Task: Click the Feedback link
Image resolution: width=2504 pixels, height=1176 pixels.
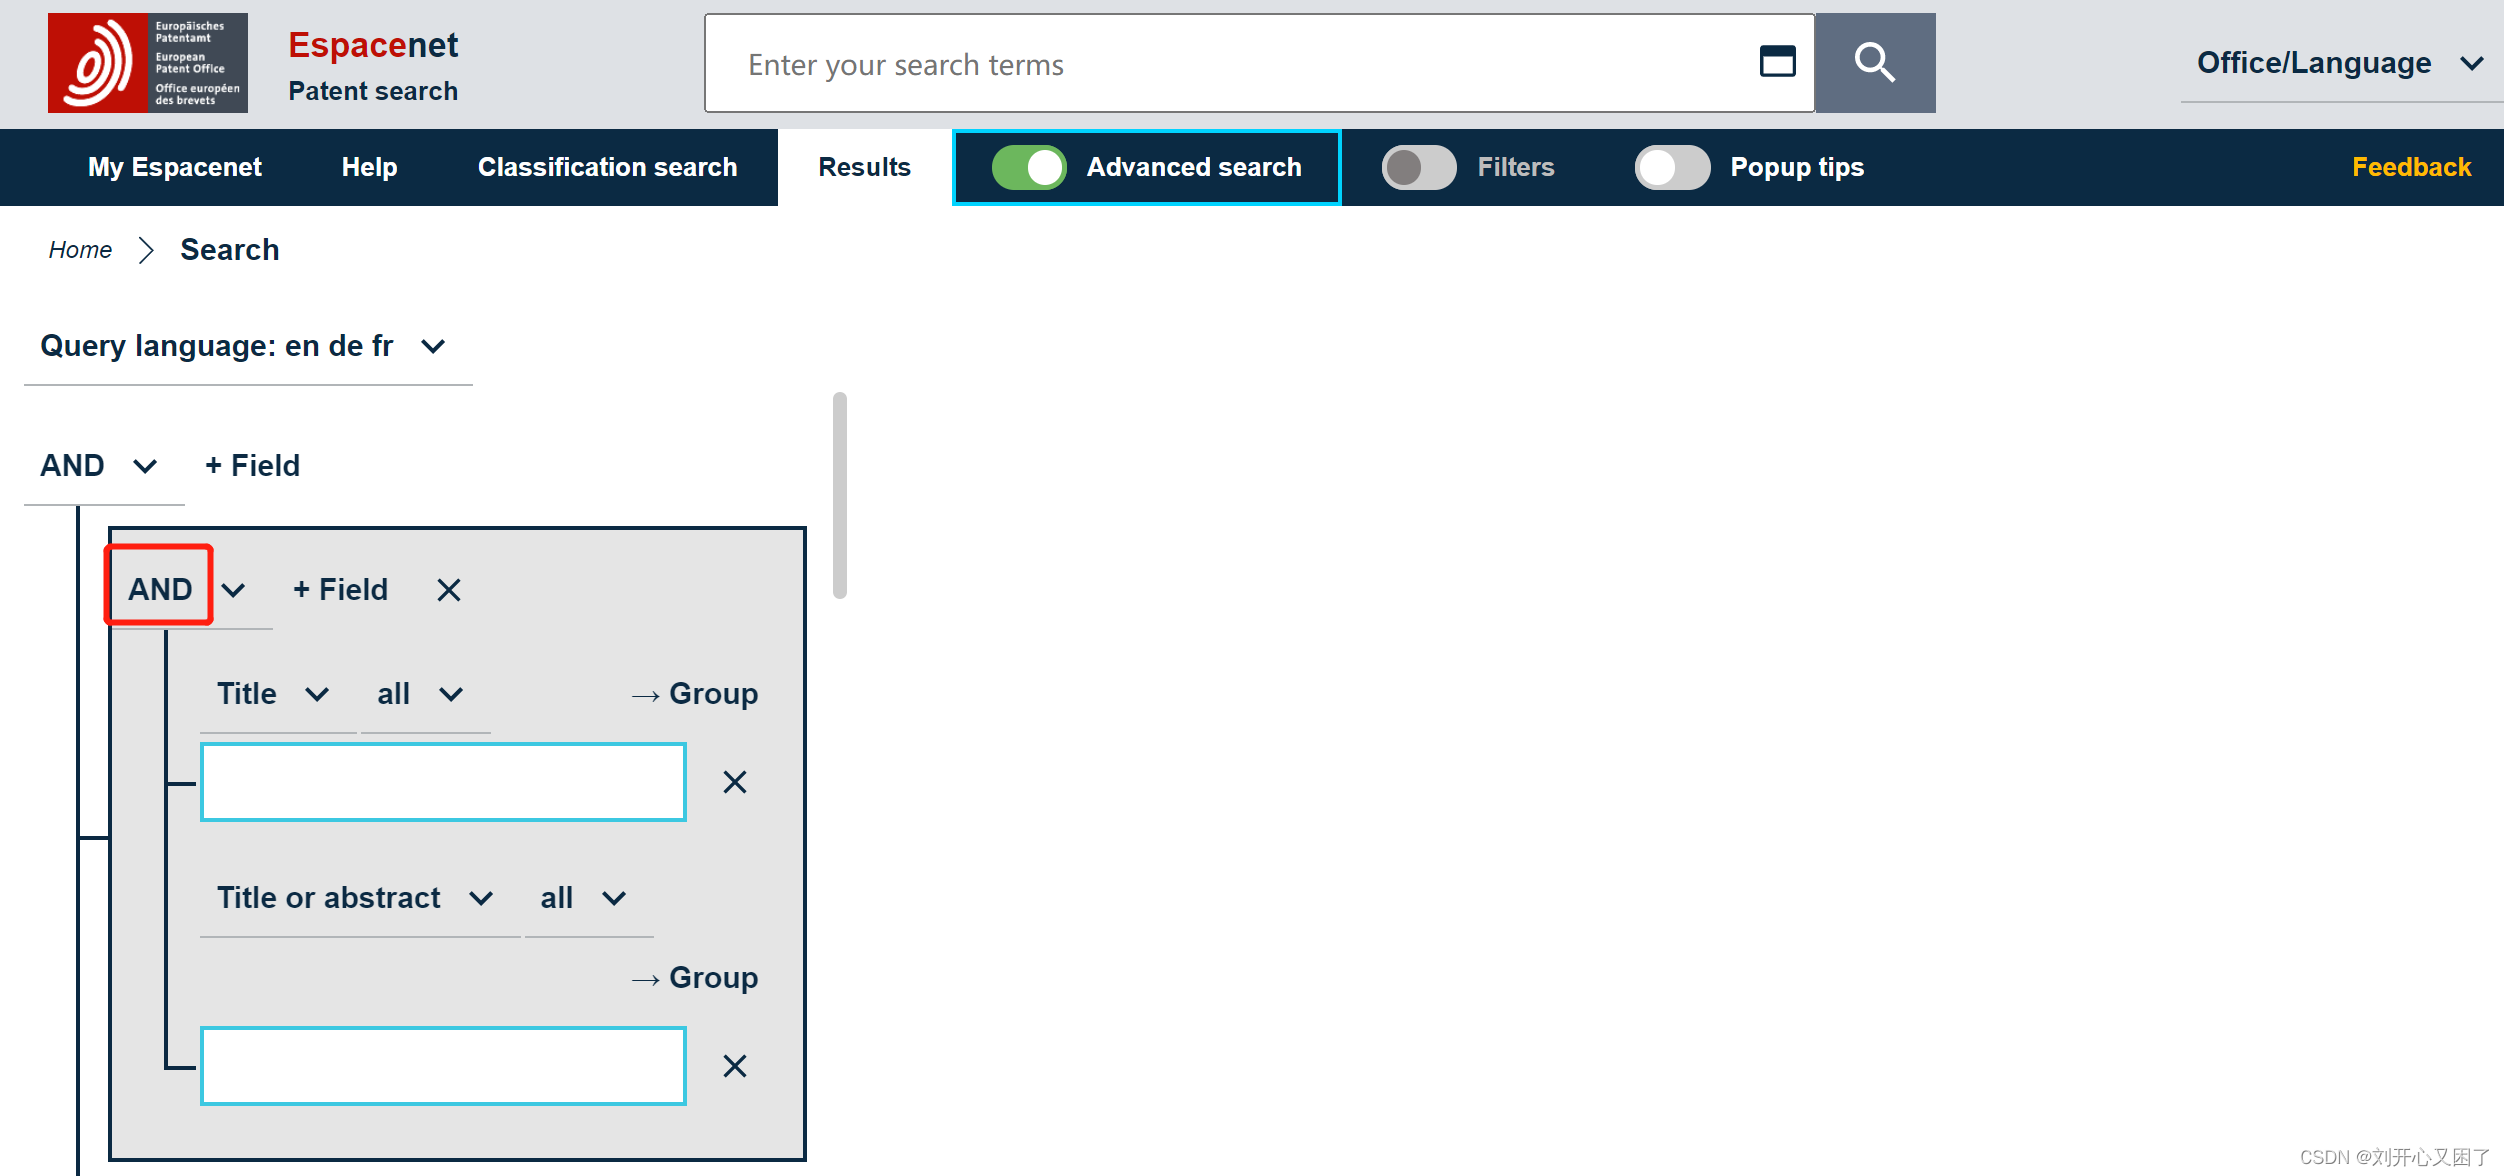Action: [x=2411, y=167]
